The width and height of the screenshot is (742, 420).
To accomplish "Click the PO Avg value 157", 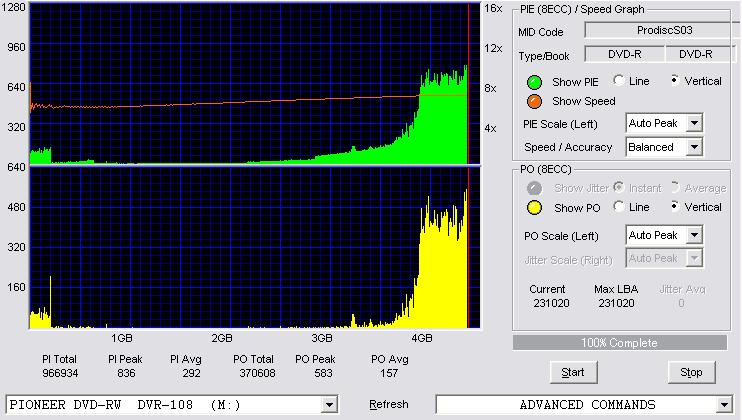I will pos(389,373).
